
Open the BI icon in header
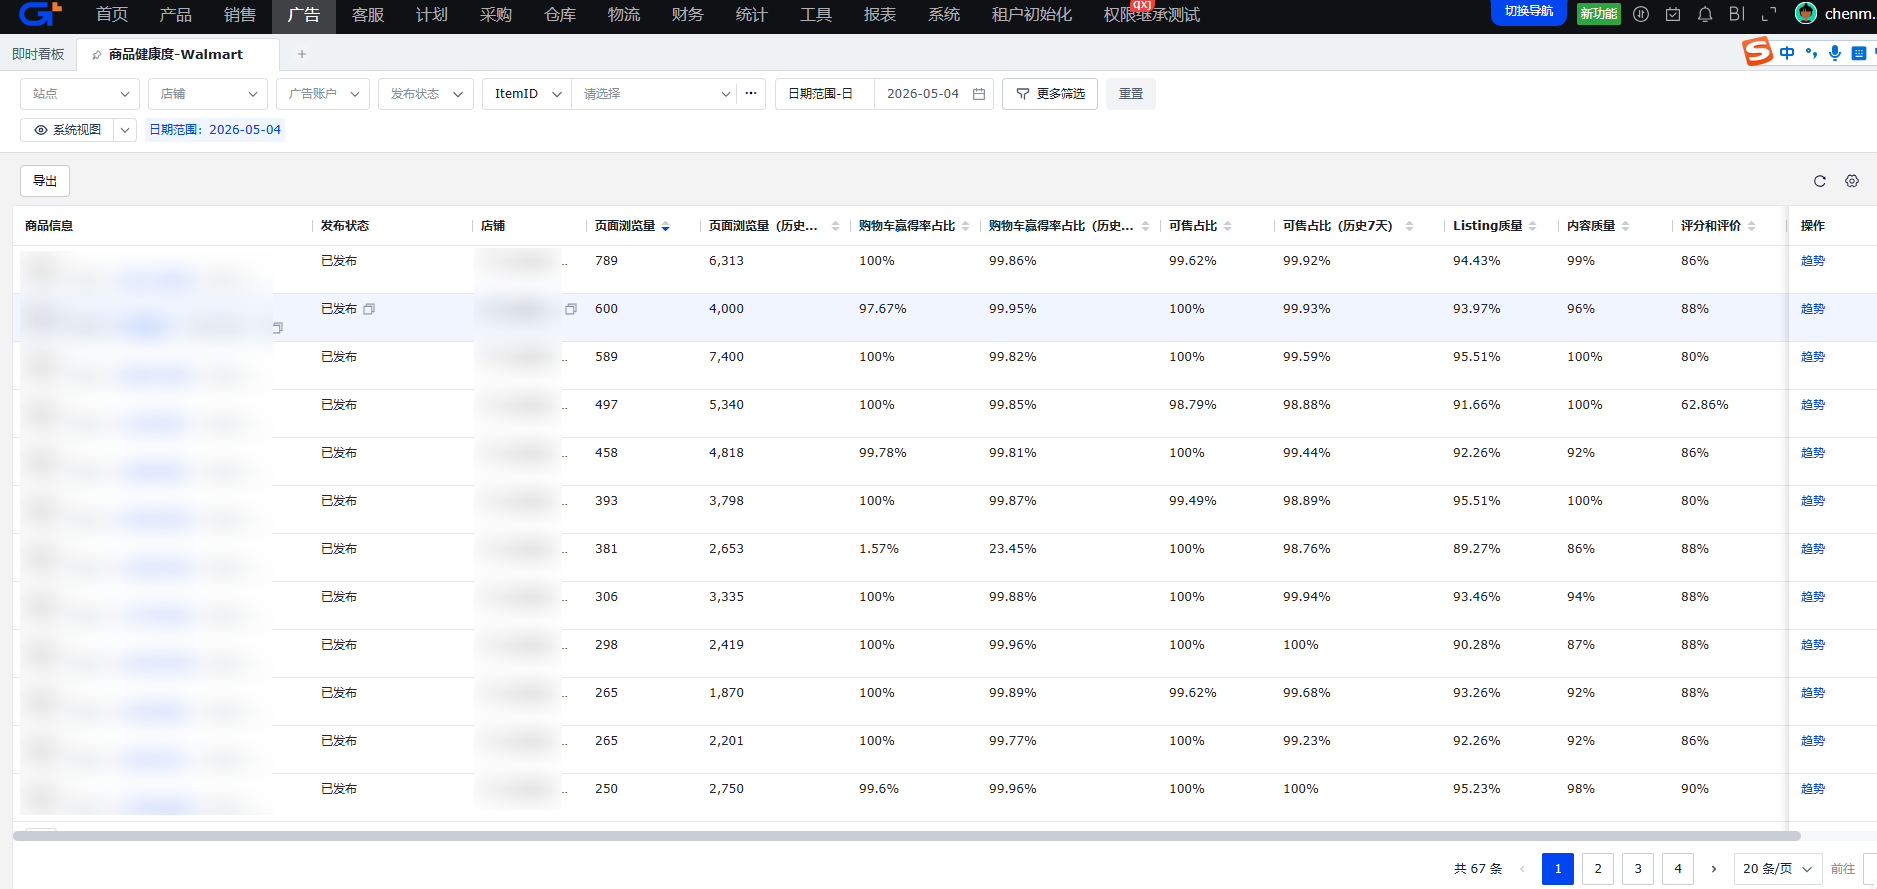[1737, 14]
